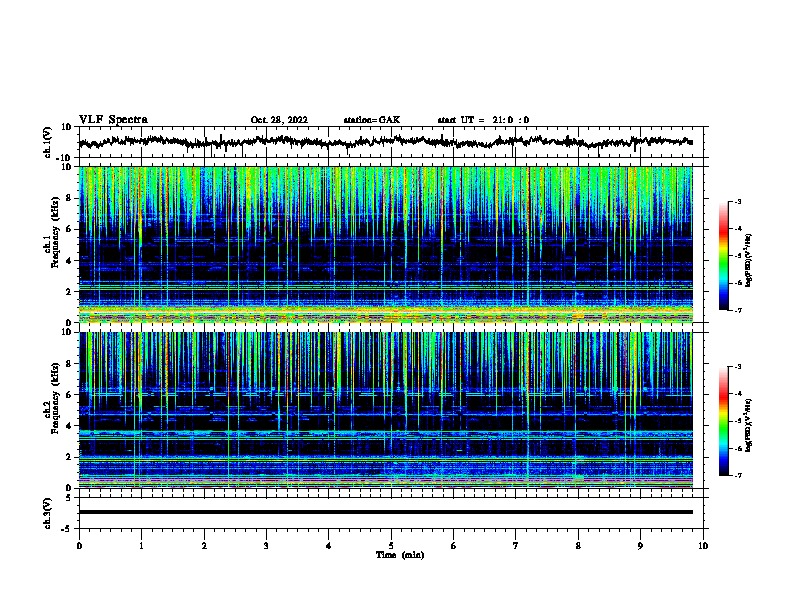Click the "-7" label on ch.1 color bar
792x612 pixels.
pos(738,310)
